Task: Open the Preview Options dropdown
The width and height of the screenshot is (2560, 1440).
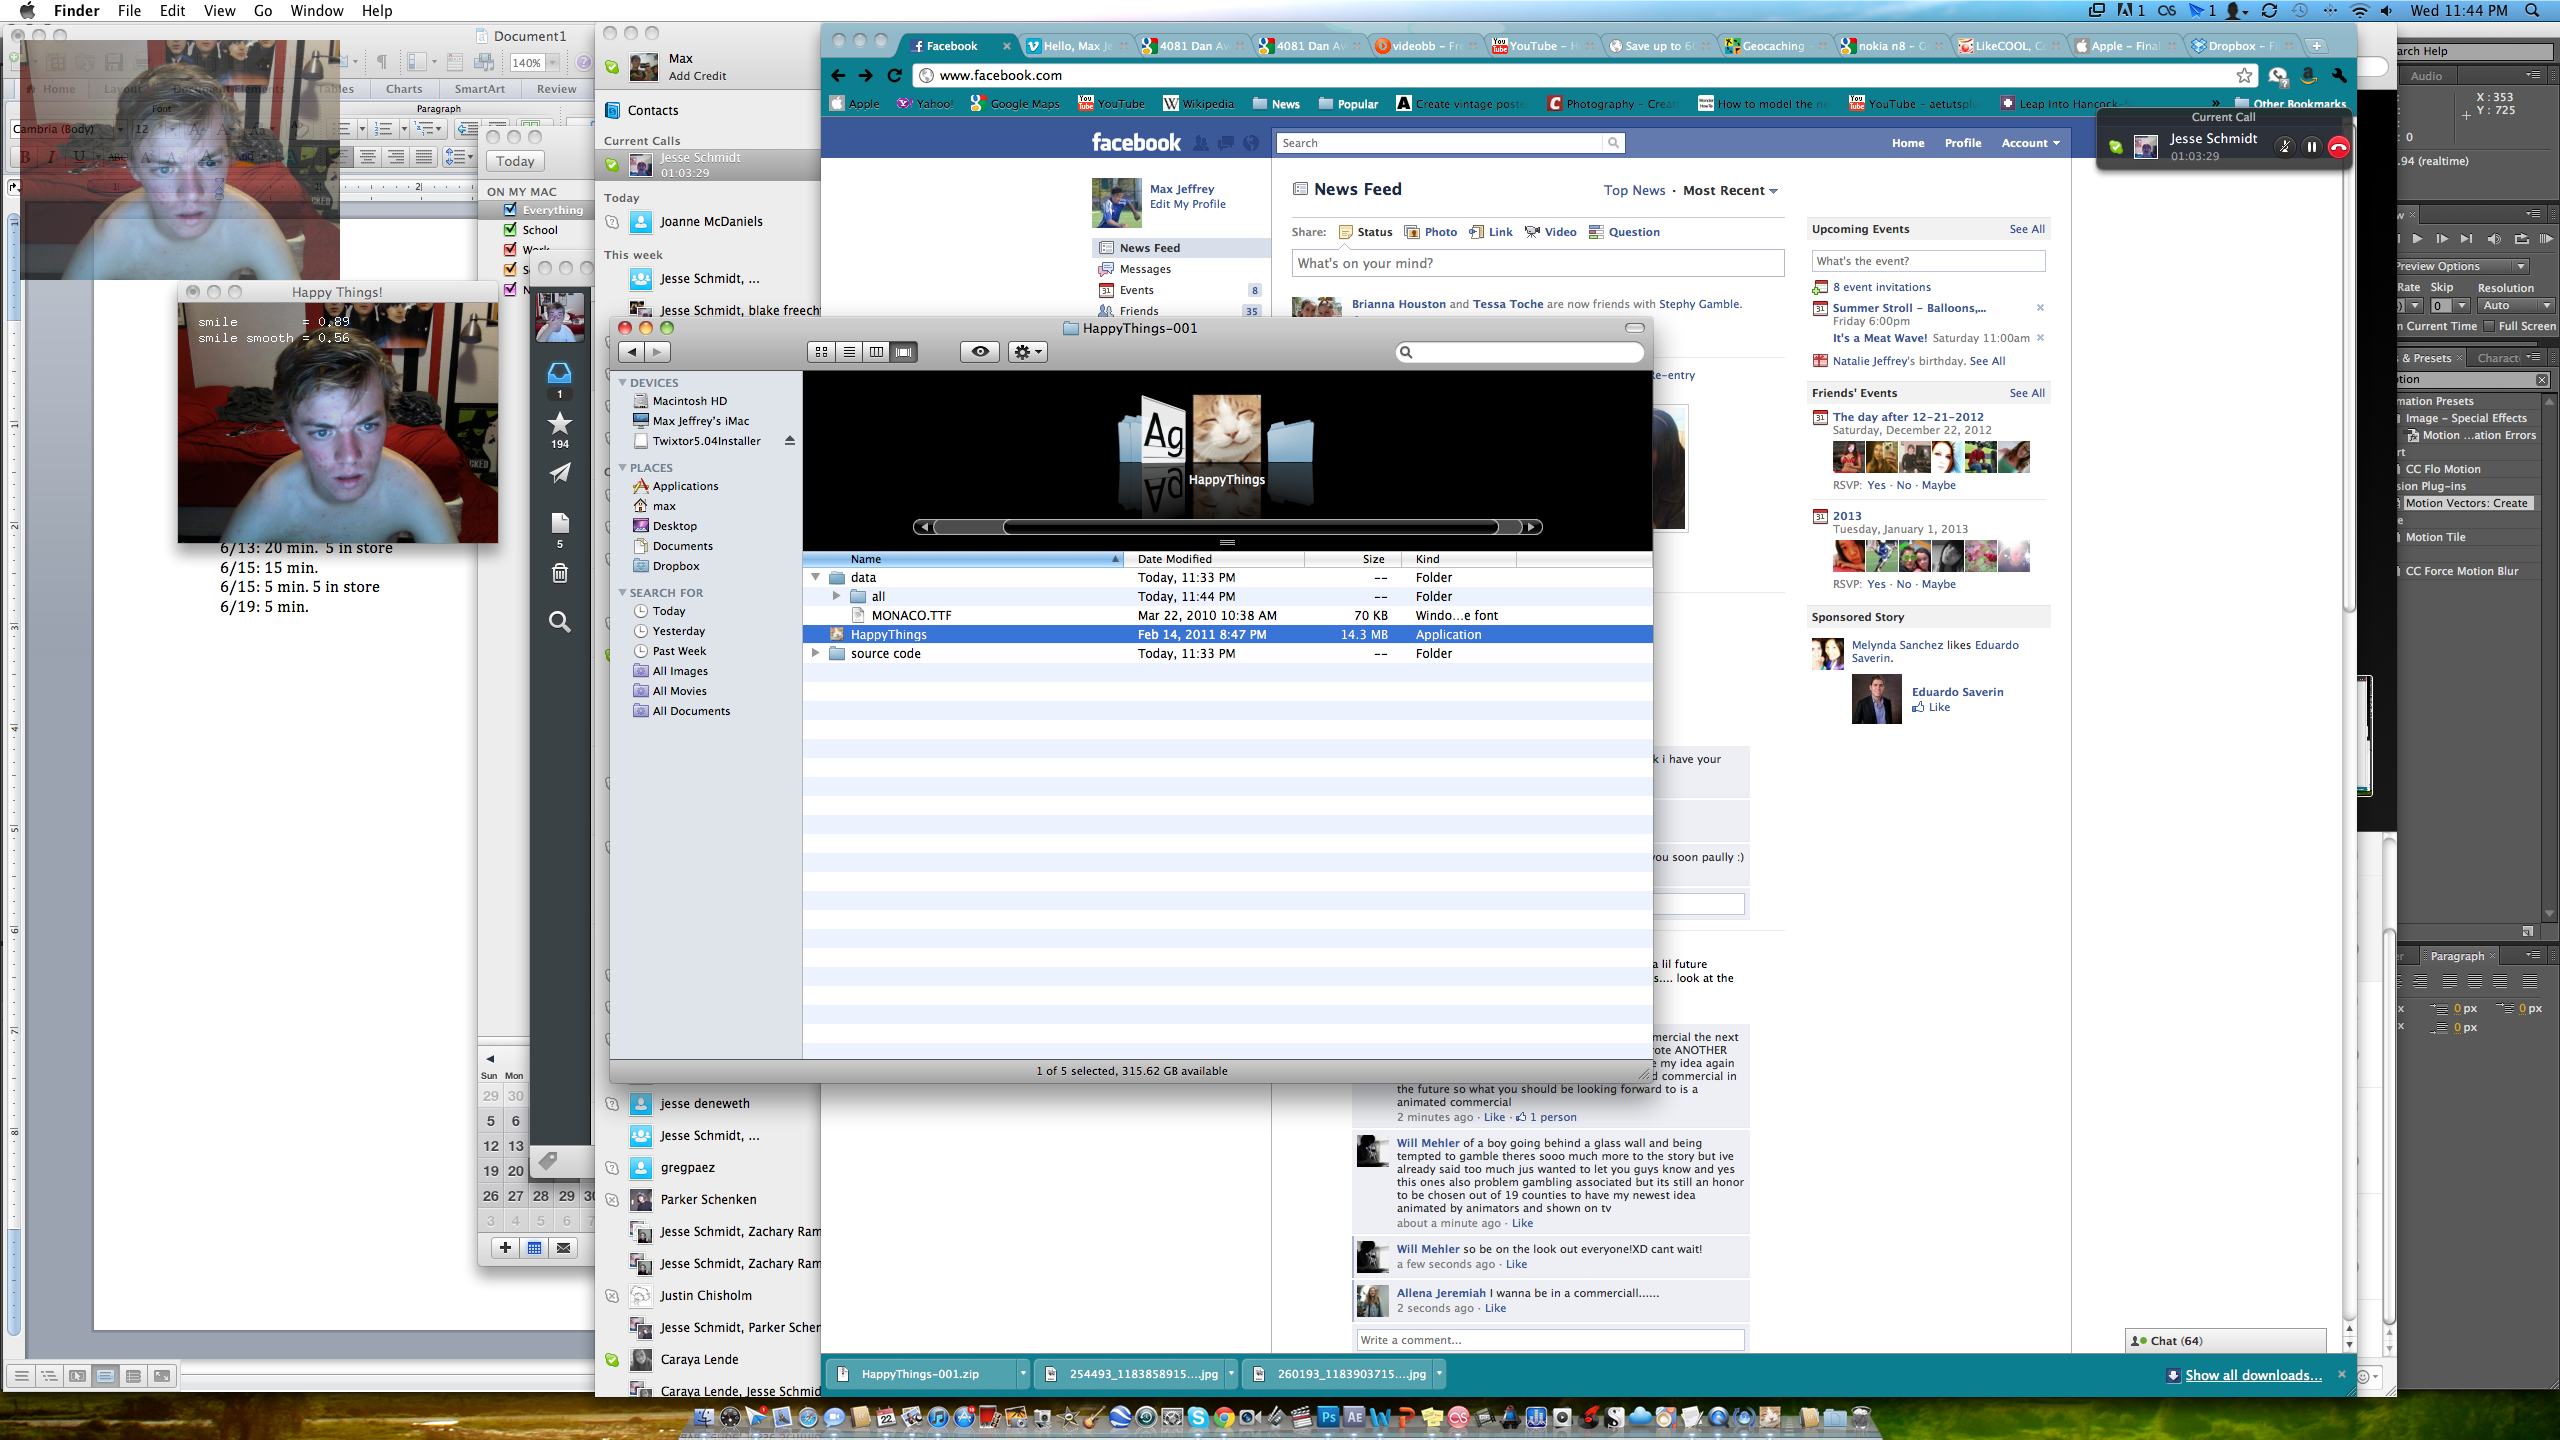Action: click(x=2462, y=266)
